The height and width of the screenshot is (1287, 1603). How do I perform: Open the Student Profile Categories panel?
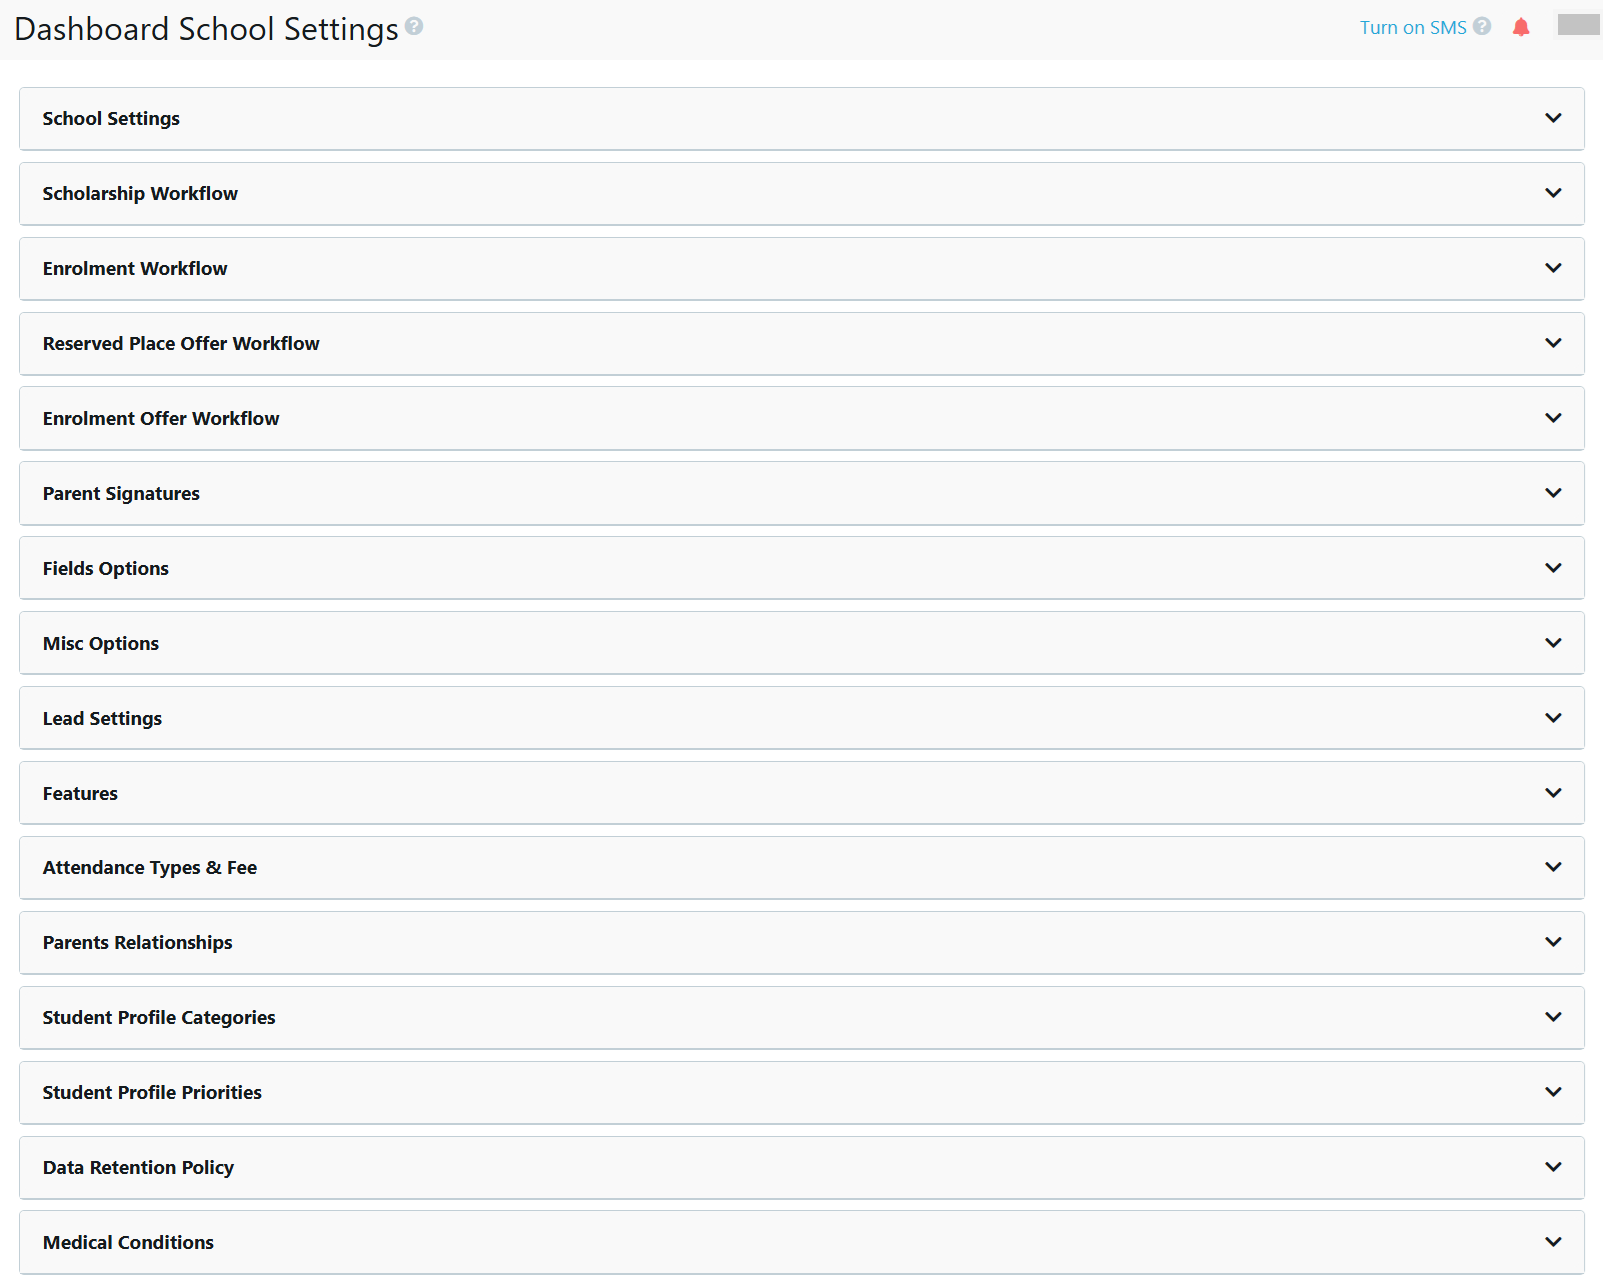[1553, 1017]
